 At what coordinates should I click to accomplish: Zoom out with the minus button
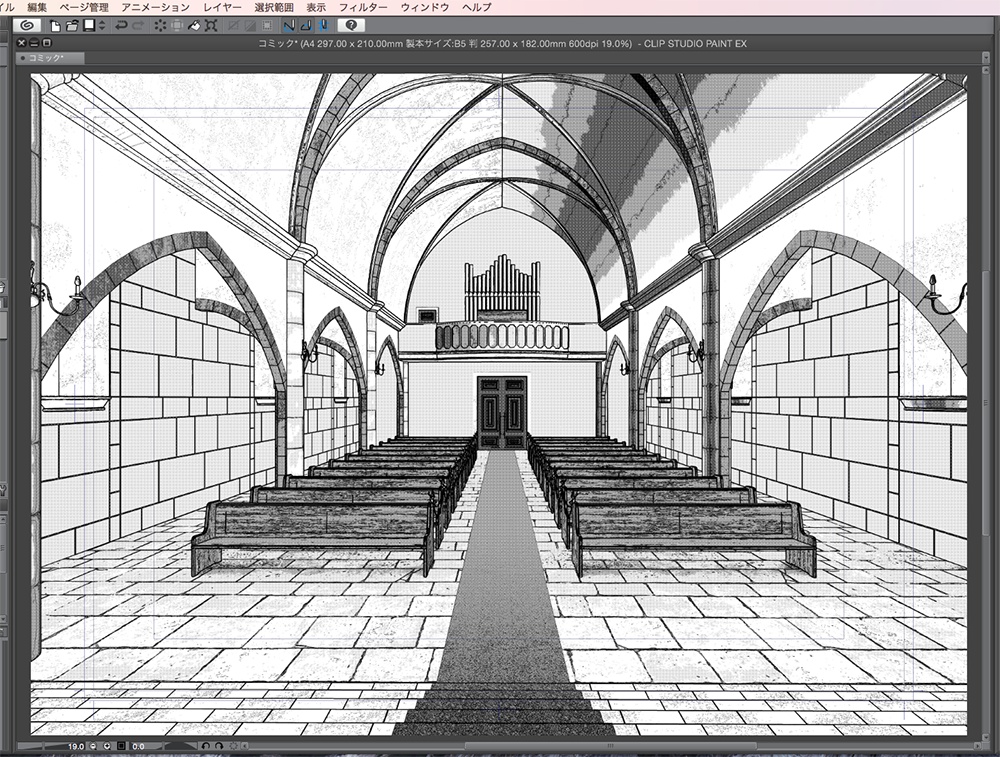(x=93, y=746)
